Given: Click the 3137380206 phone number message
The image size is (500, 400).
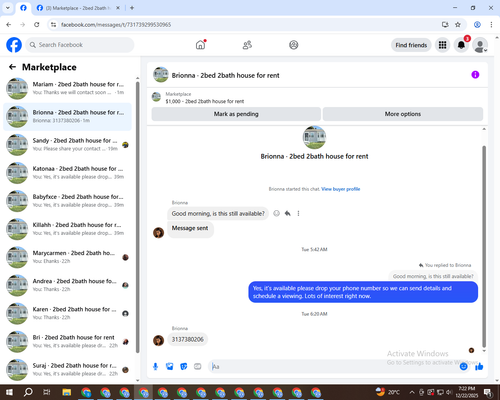Looking at the screenshot, I should point(188,339).
